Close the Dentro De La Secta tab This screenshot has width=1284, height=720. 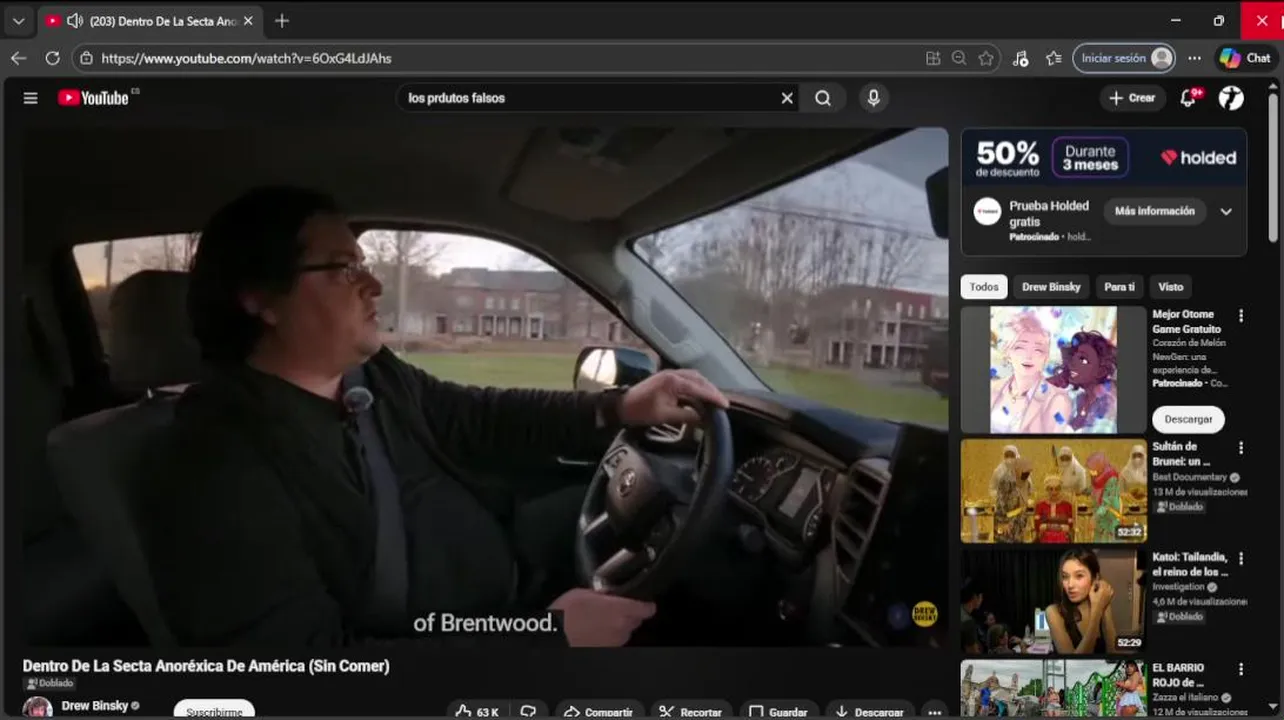[248, 20]
